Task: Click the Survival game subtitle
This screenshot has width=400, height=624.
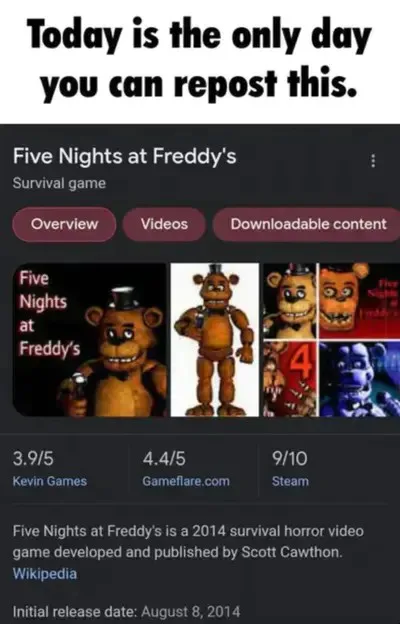Action: point(59,183)
